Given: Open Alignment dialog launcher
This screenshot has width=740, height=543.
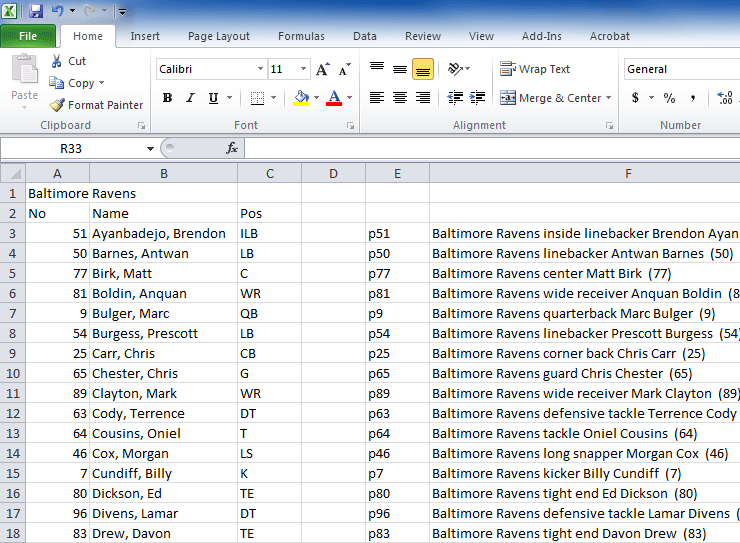Looking at the screenshot, I should [609, 125].
